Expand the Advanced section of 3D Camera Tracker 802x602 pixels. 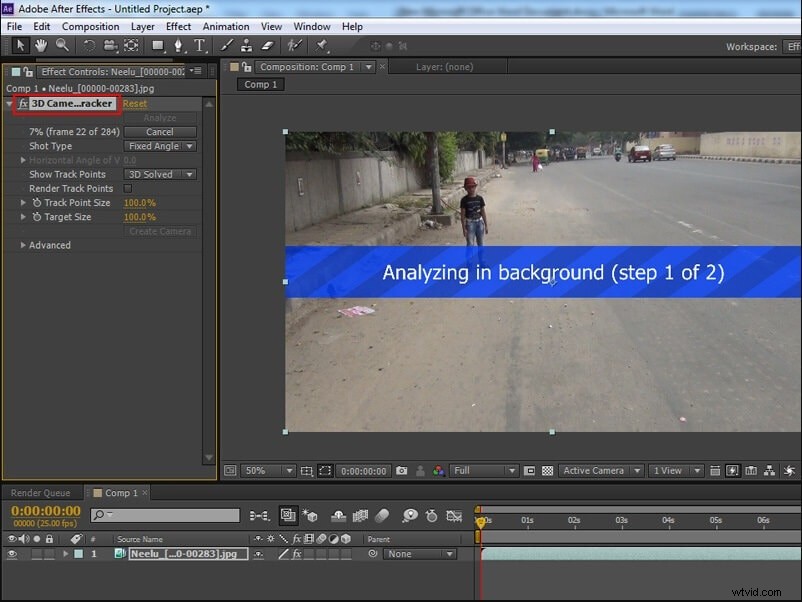[x=47, y=244]
